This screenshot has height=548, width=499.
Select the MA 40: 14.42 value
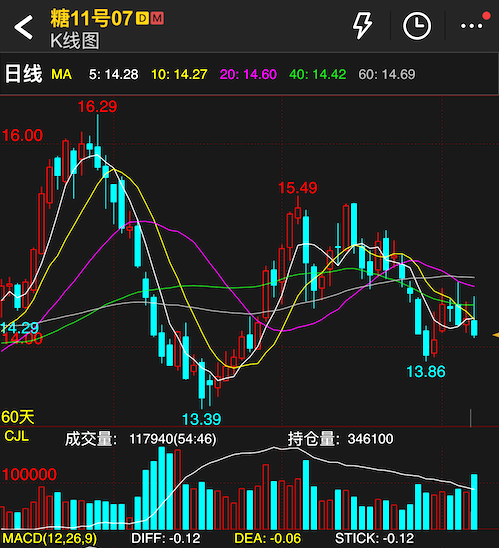318,74
